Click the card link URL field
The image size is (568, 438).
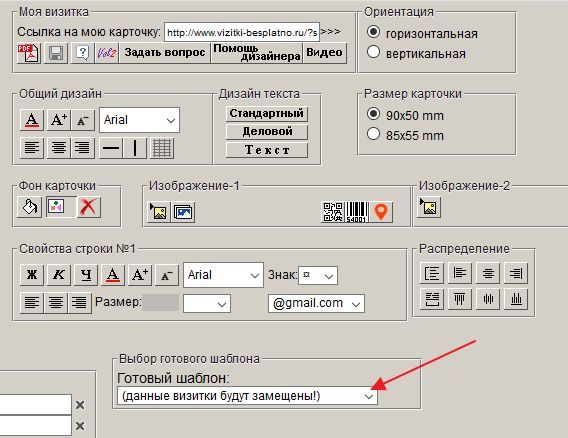pos(242,33)
